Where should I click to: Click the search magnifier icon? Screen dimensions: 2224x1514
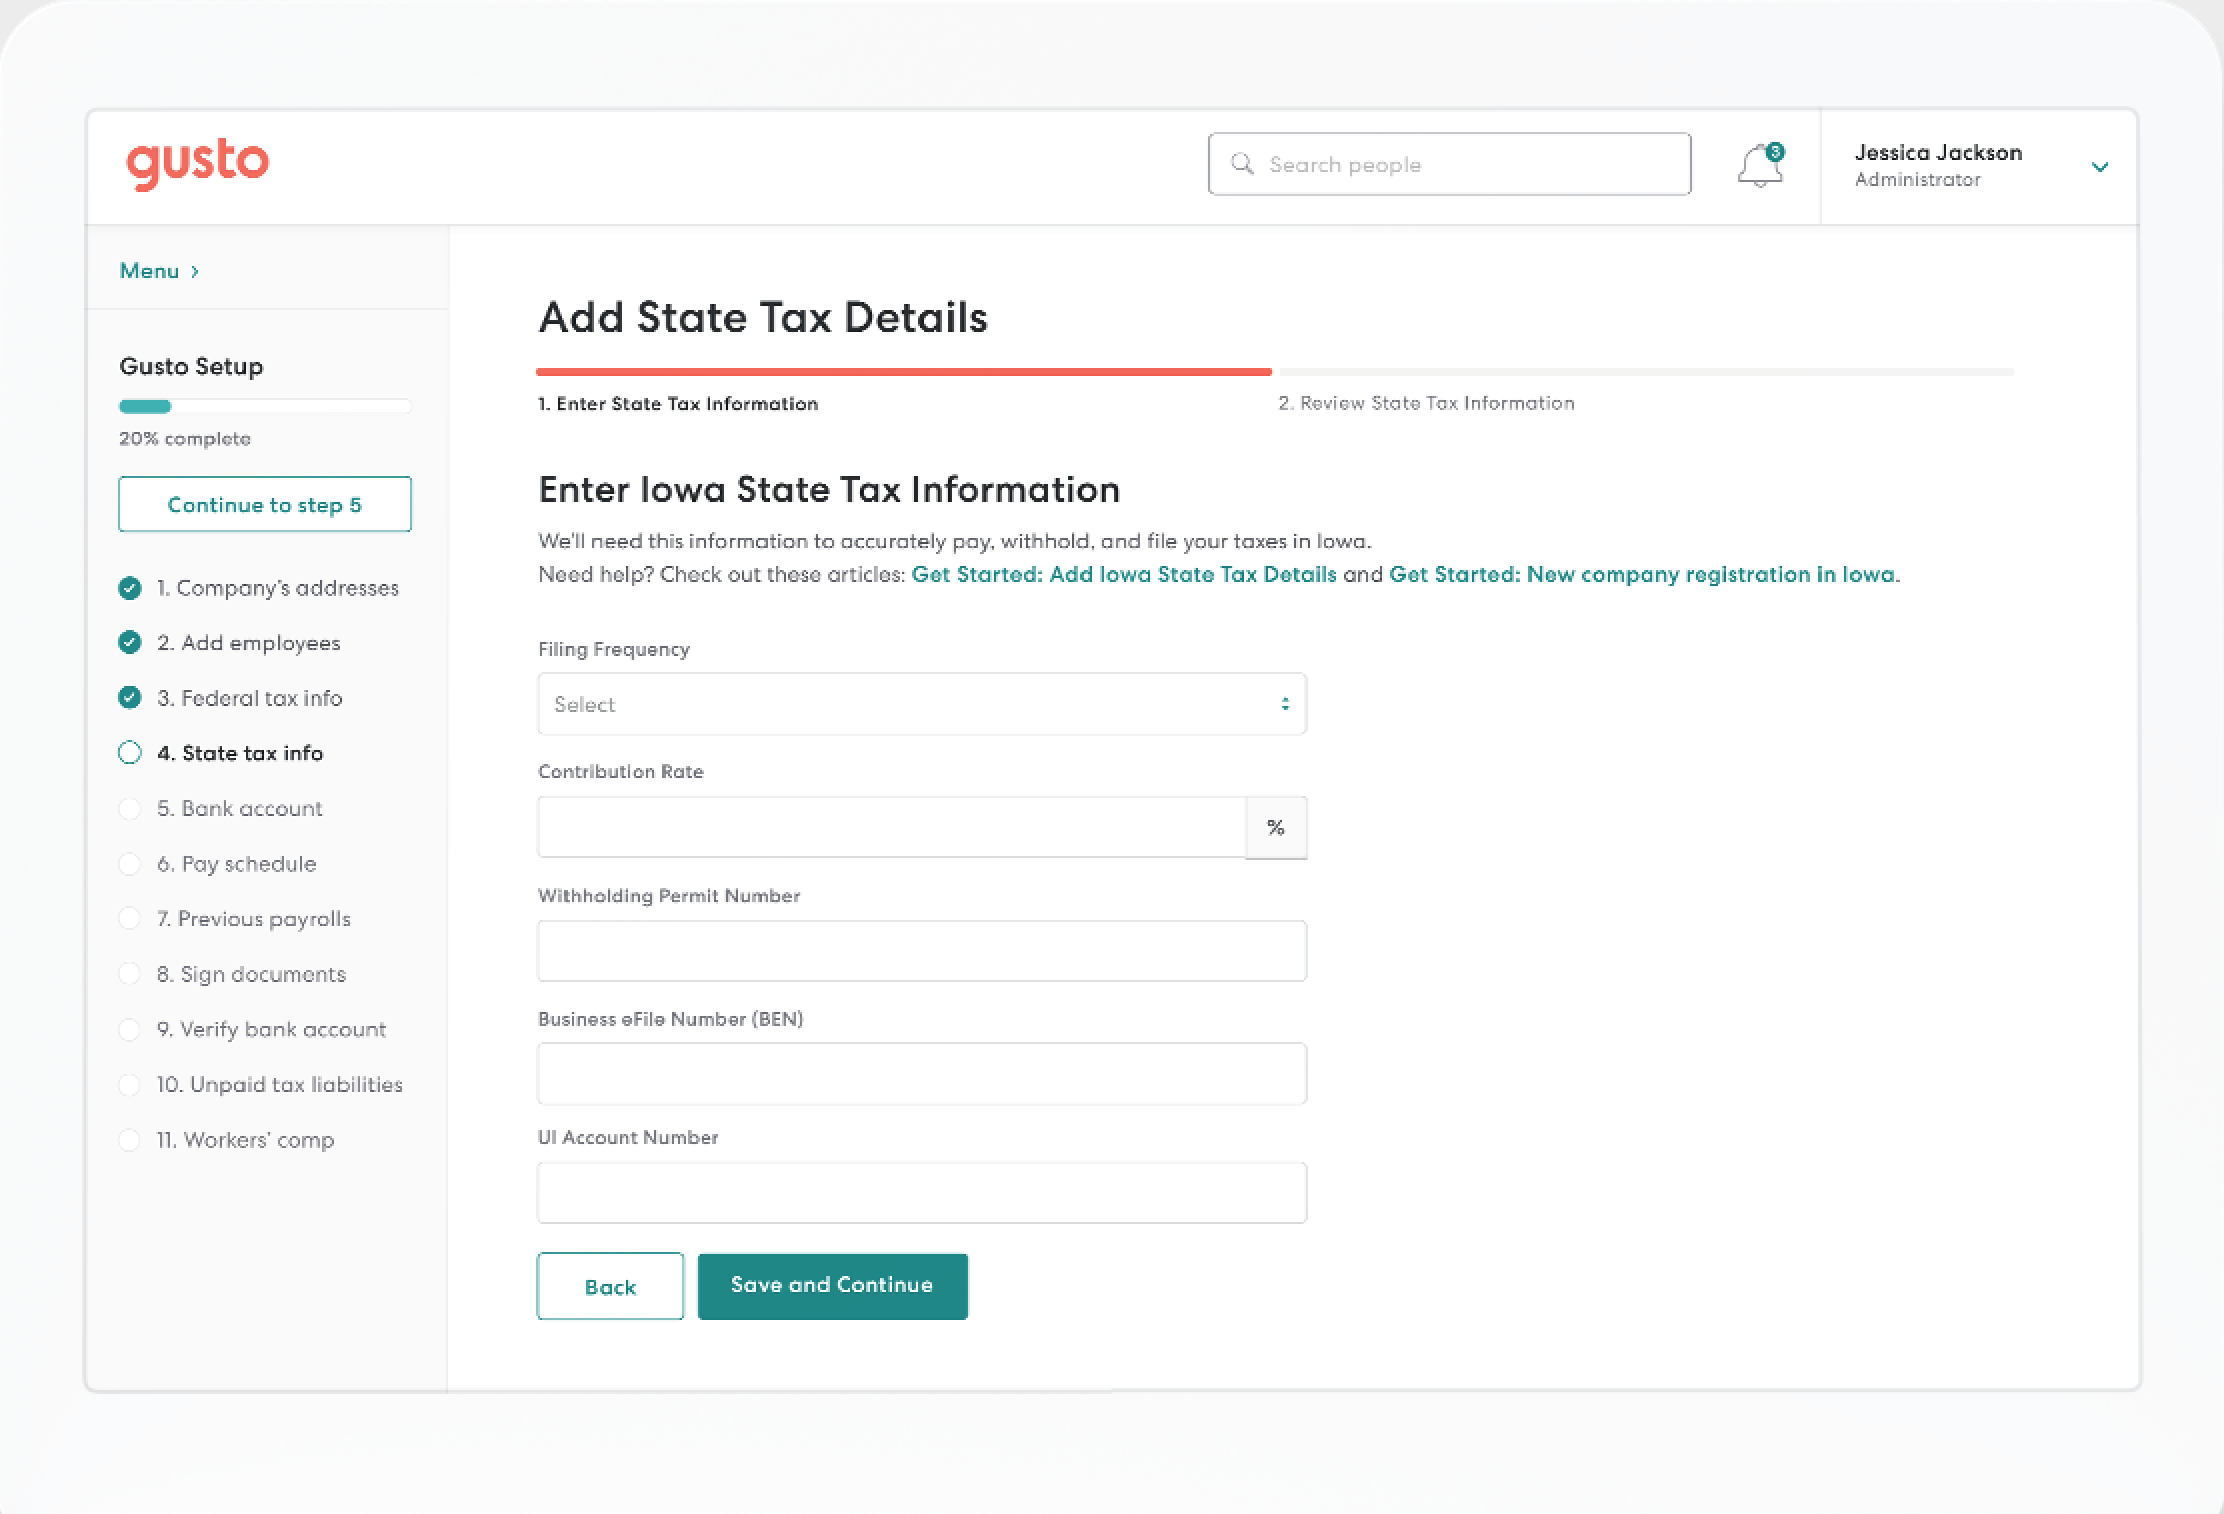point(1242,164)
